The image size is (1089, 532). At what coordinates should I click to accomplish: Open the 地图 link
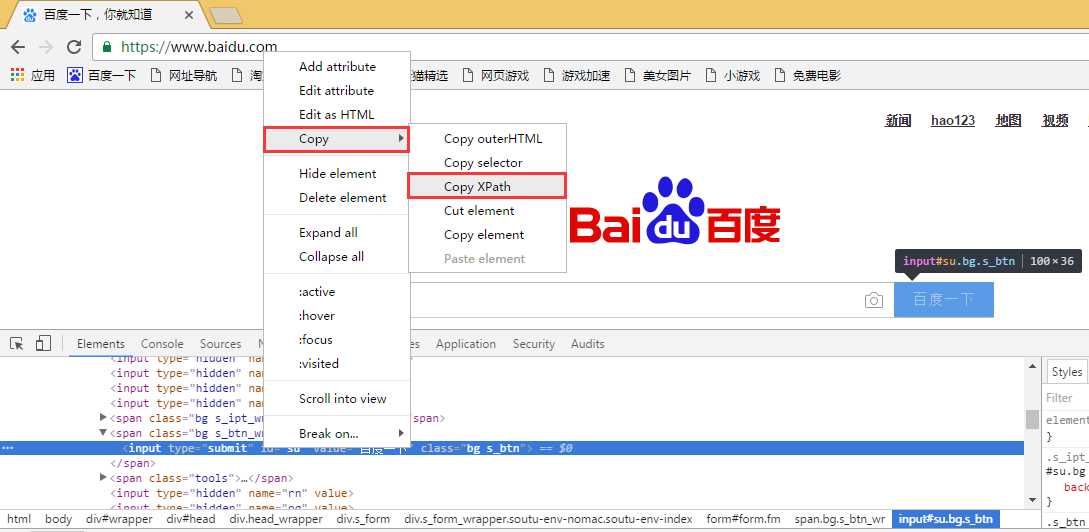tap(1008, 120)
